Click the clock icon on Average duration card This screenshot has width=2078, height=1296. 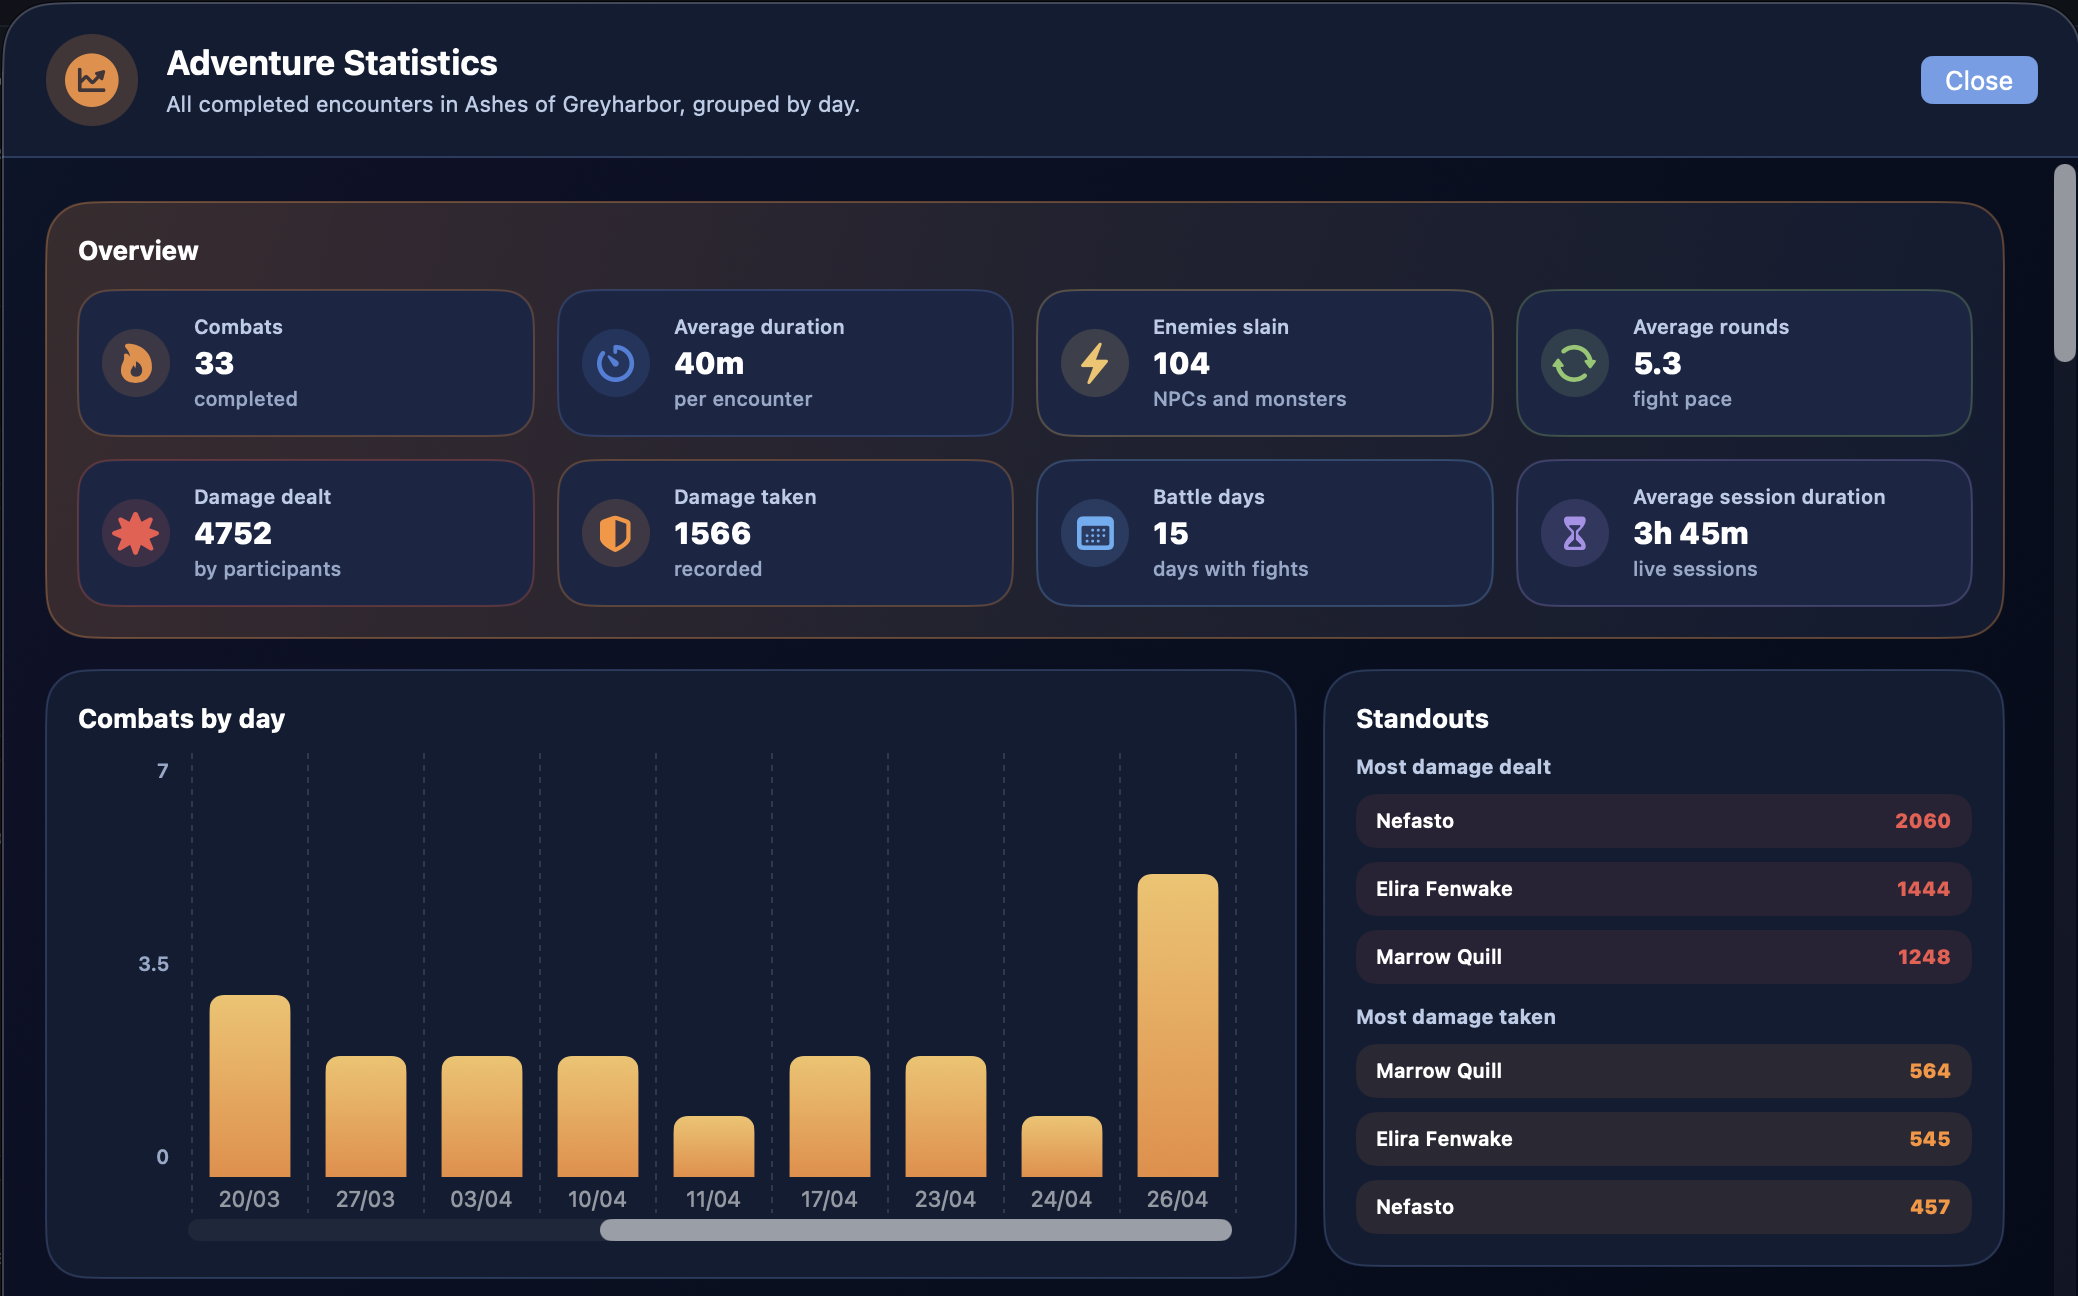(x=615, y=363)
